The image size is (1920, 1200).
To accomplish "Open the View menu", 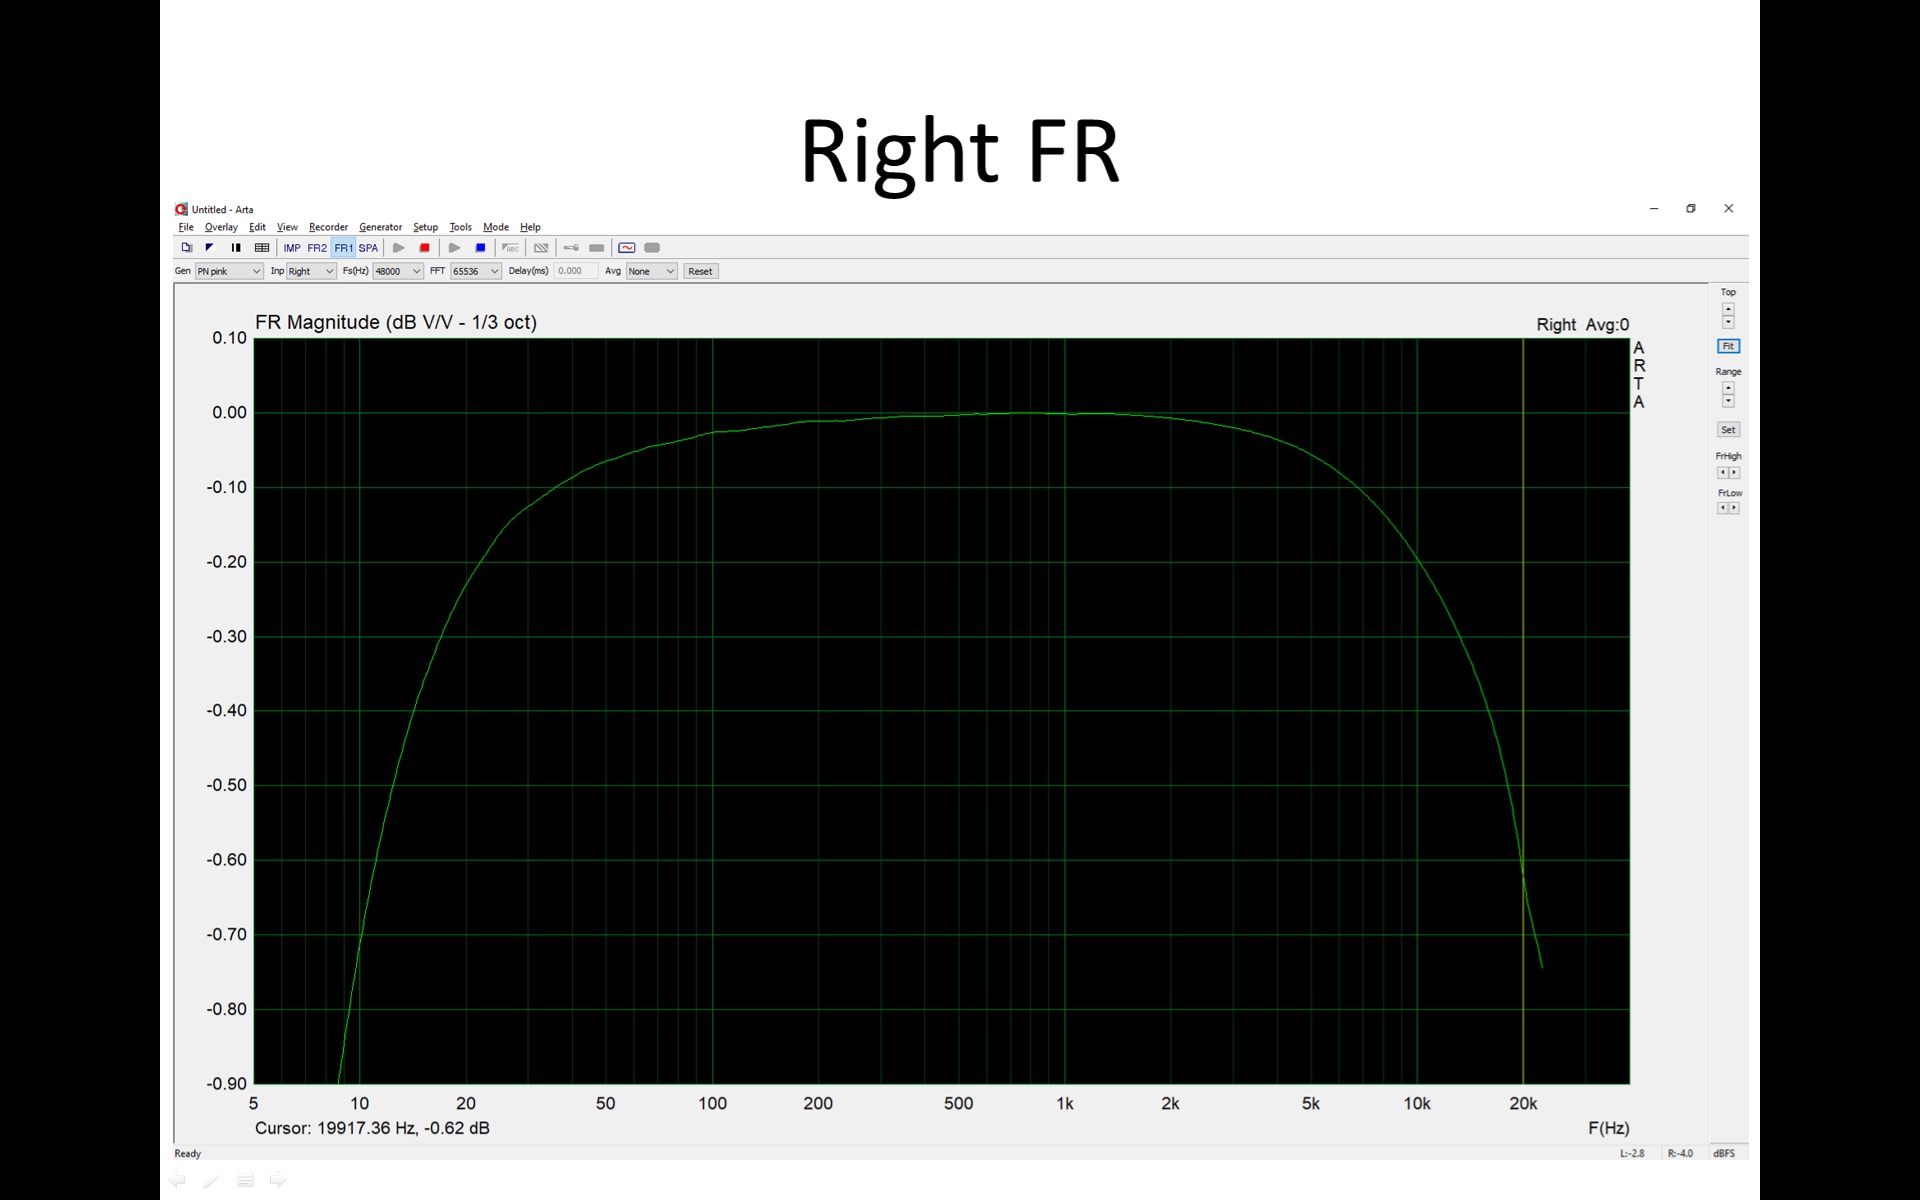I will [x=287, y=227].
